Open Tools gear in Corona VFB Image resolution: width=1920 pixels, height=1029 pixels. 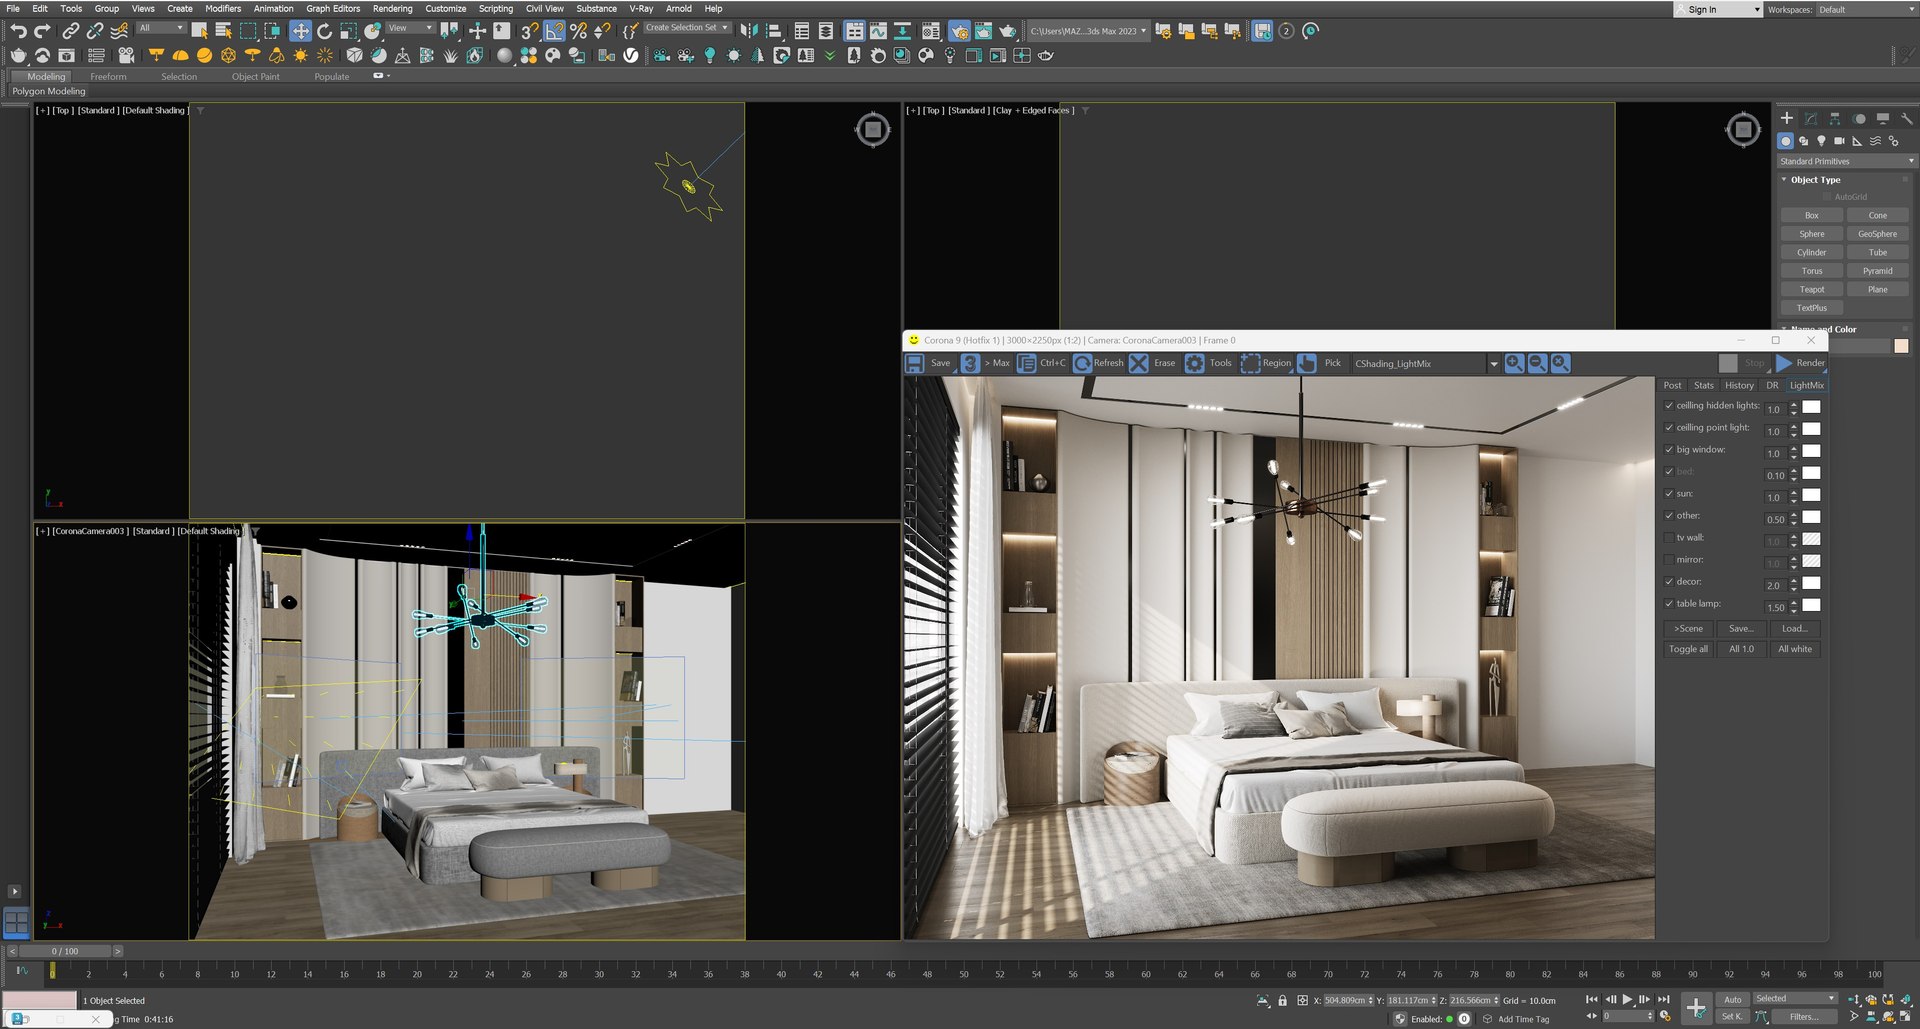coord(1195,363)
